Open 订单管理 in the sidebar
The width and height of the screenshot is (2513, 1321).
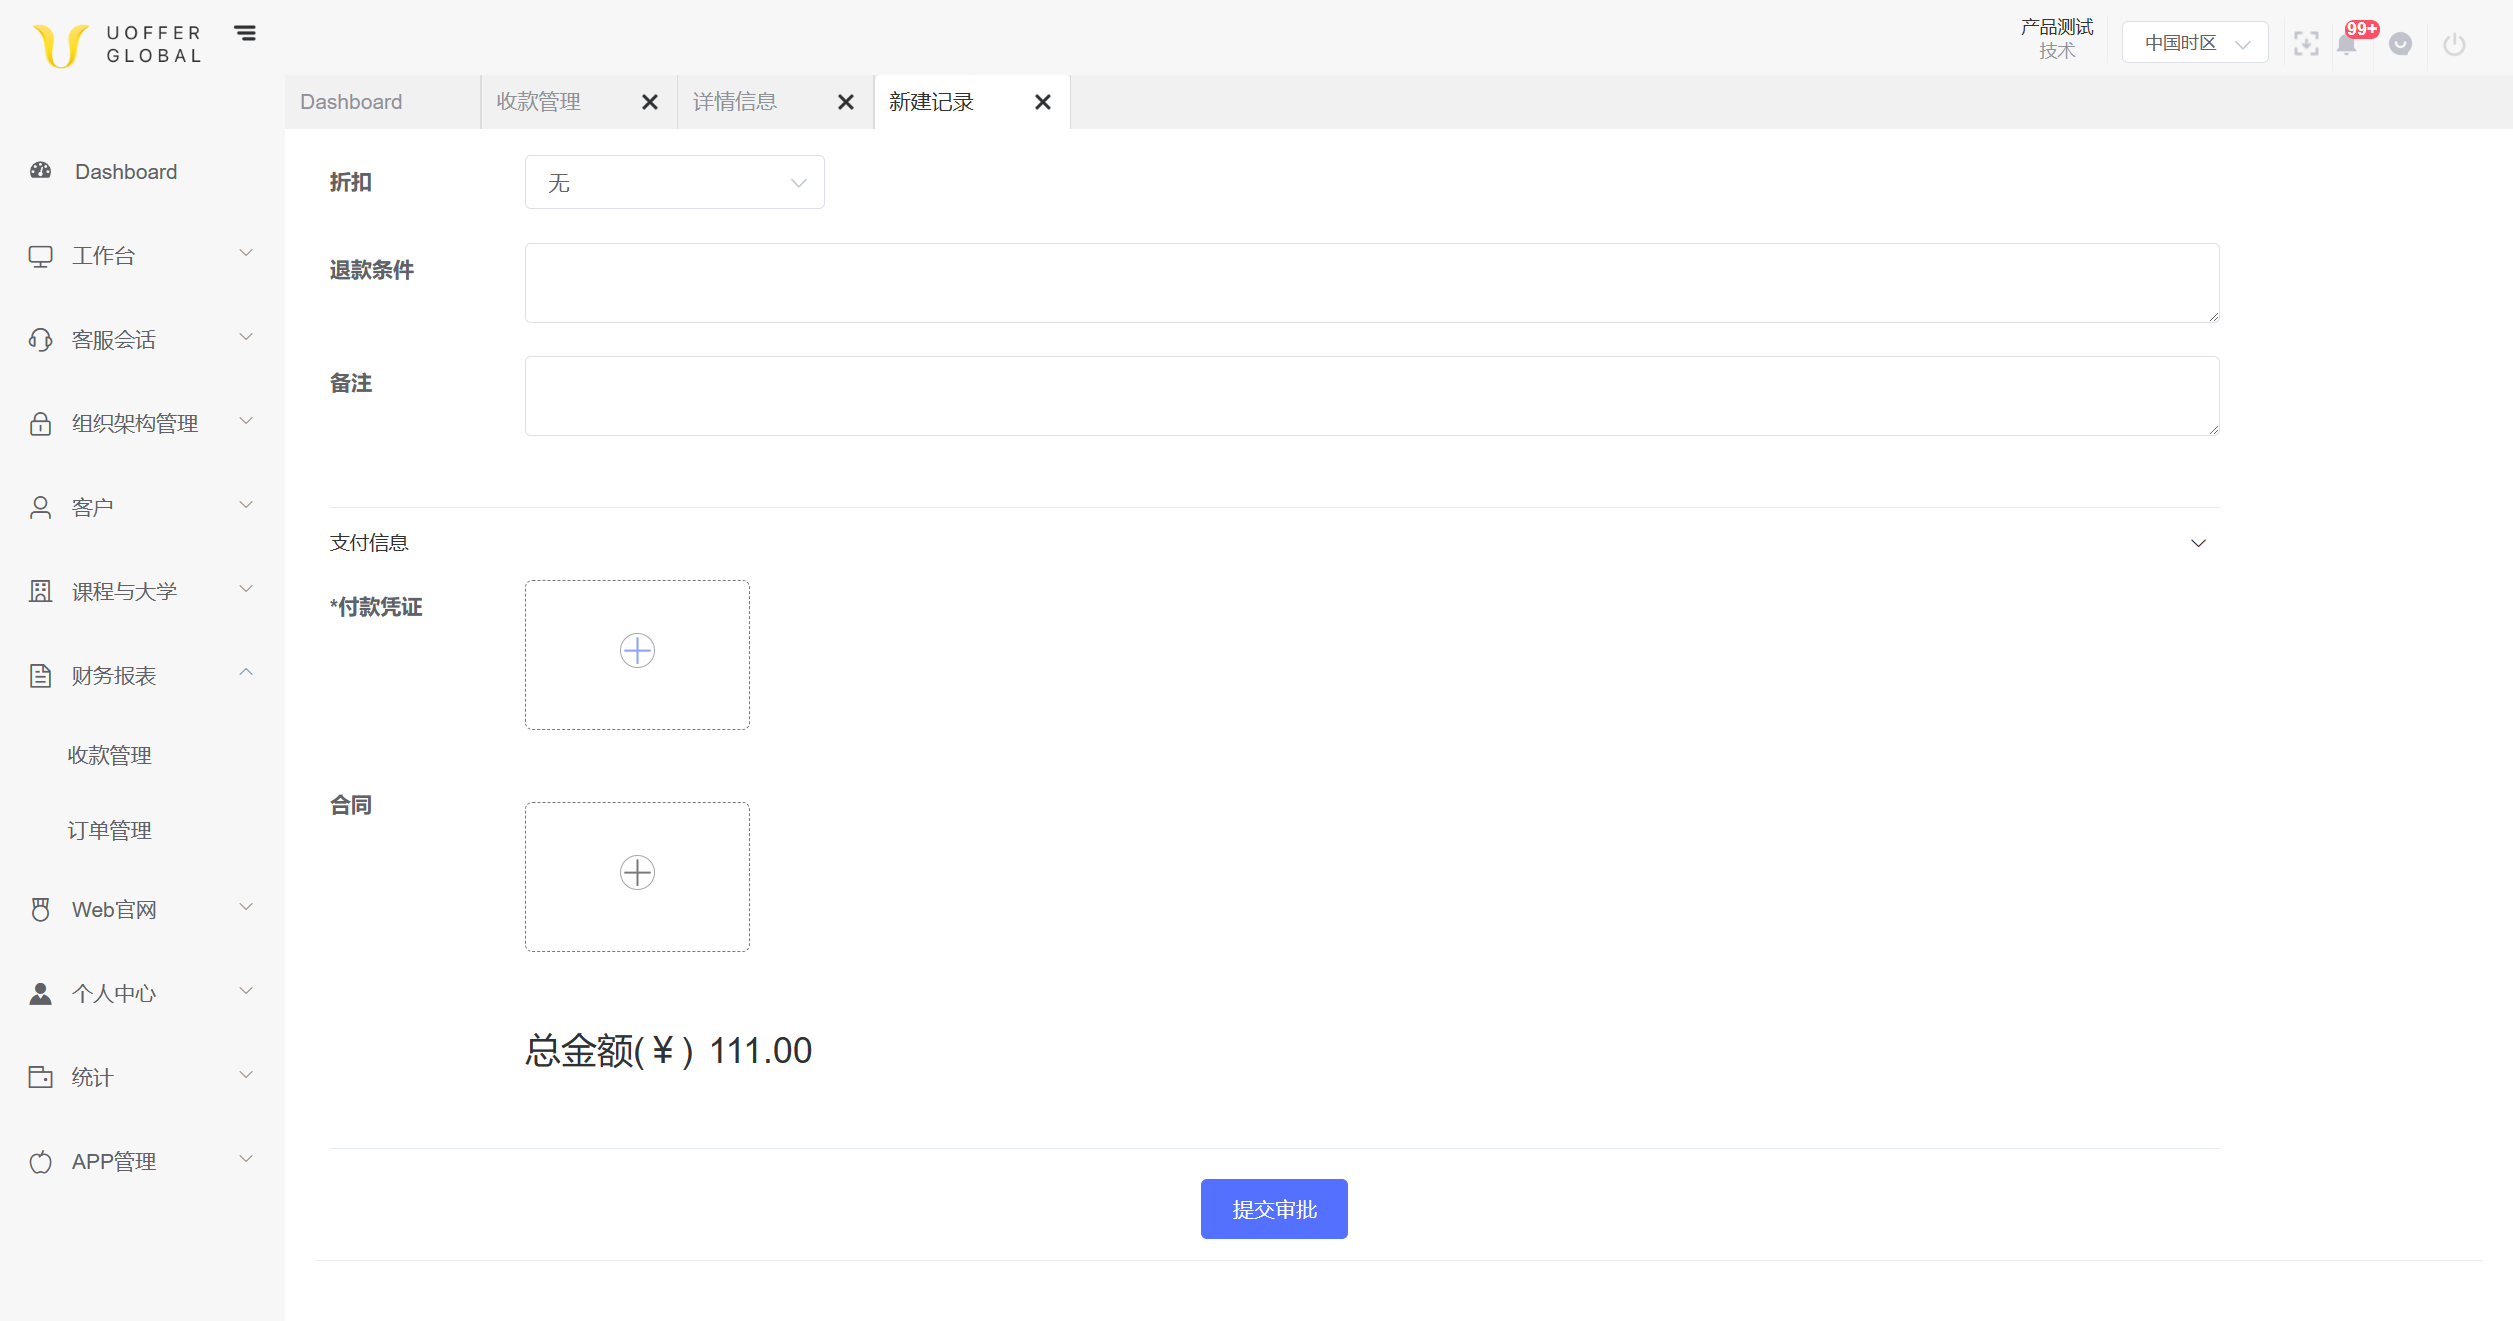coord(110,830)
